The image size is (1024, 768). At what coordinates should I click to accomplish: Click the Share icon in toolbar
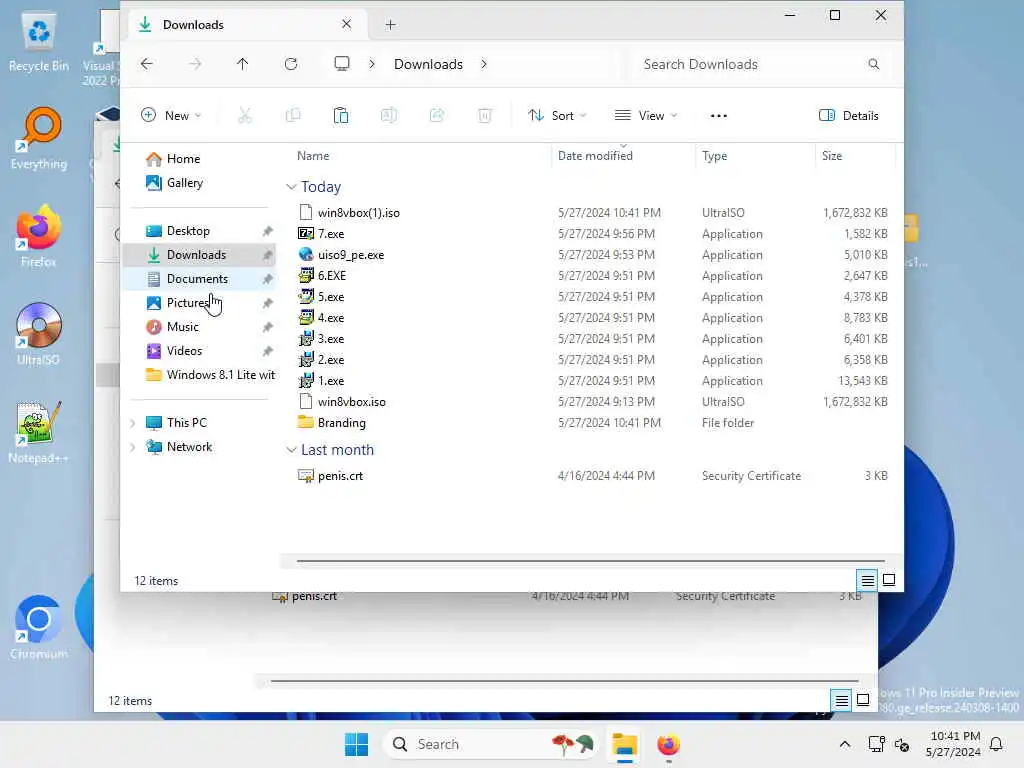[437, 116]
